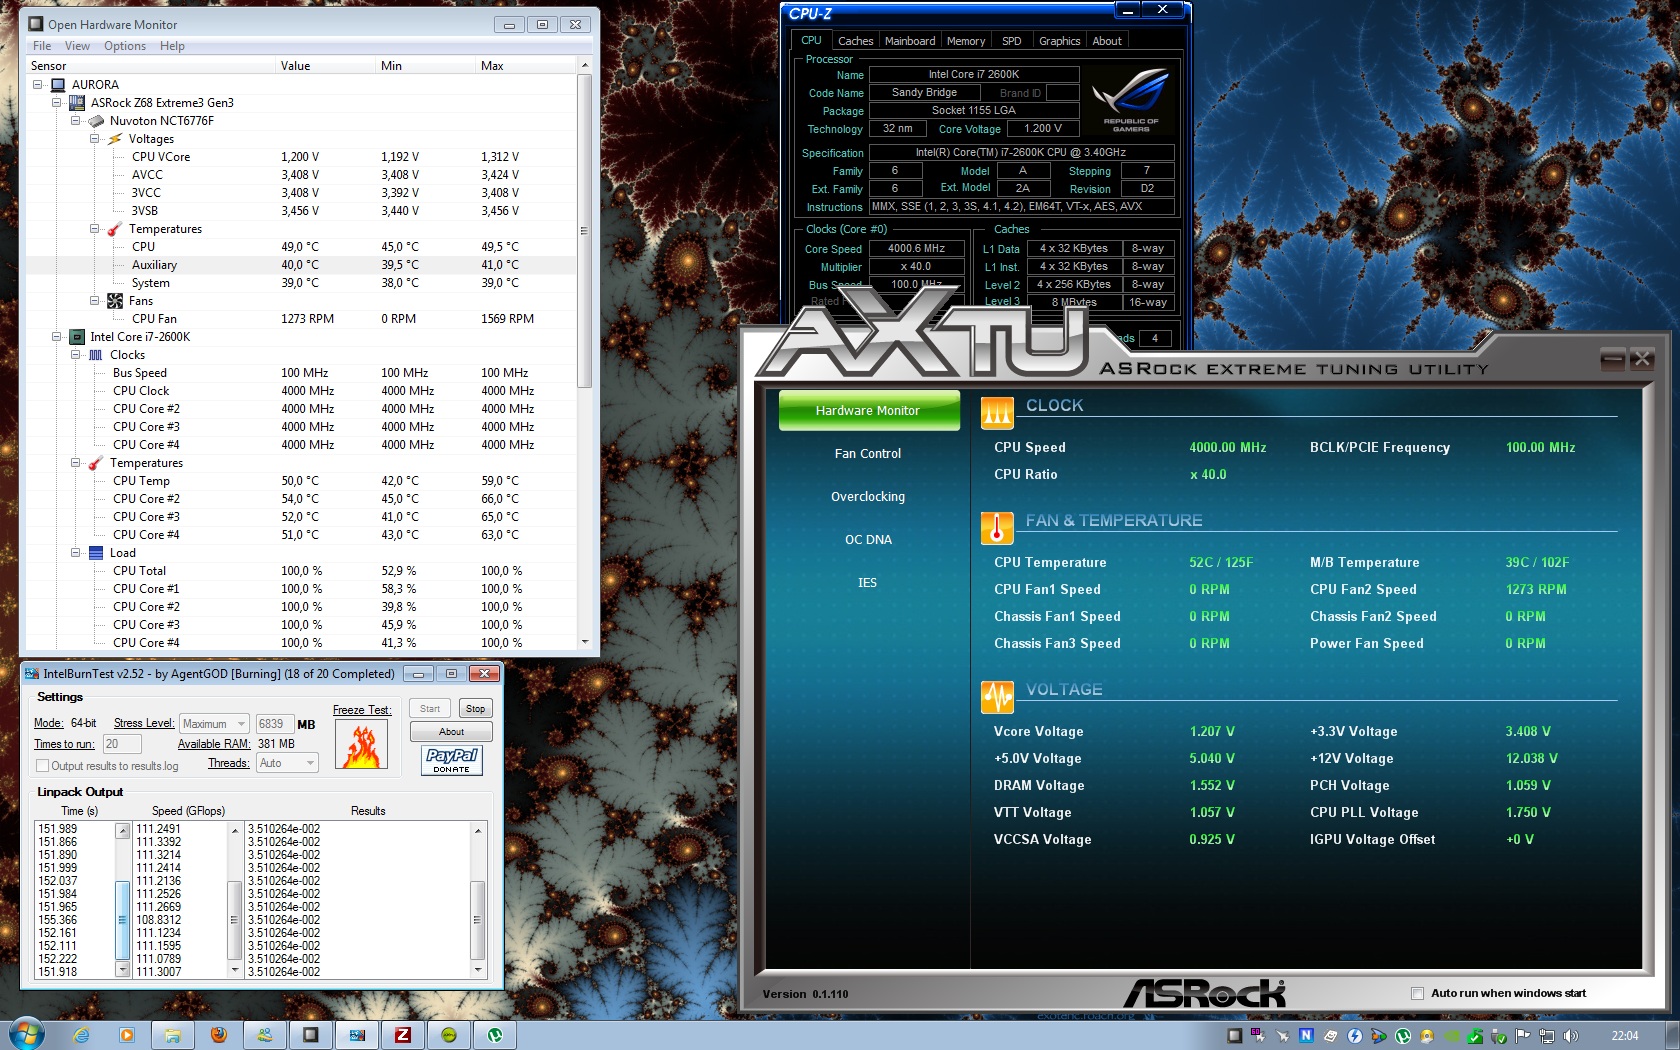This screenshot has width=1680, height=1050.
Task: Click the Max column header
Action: (526, 66)
